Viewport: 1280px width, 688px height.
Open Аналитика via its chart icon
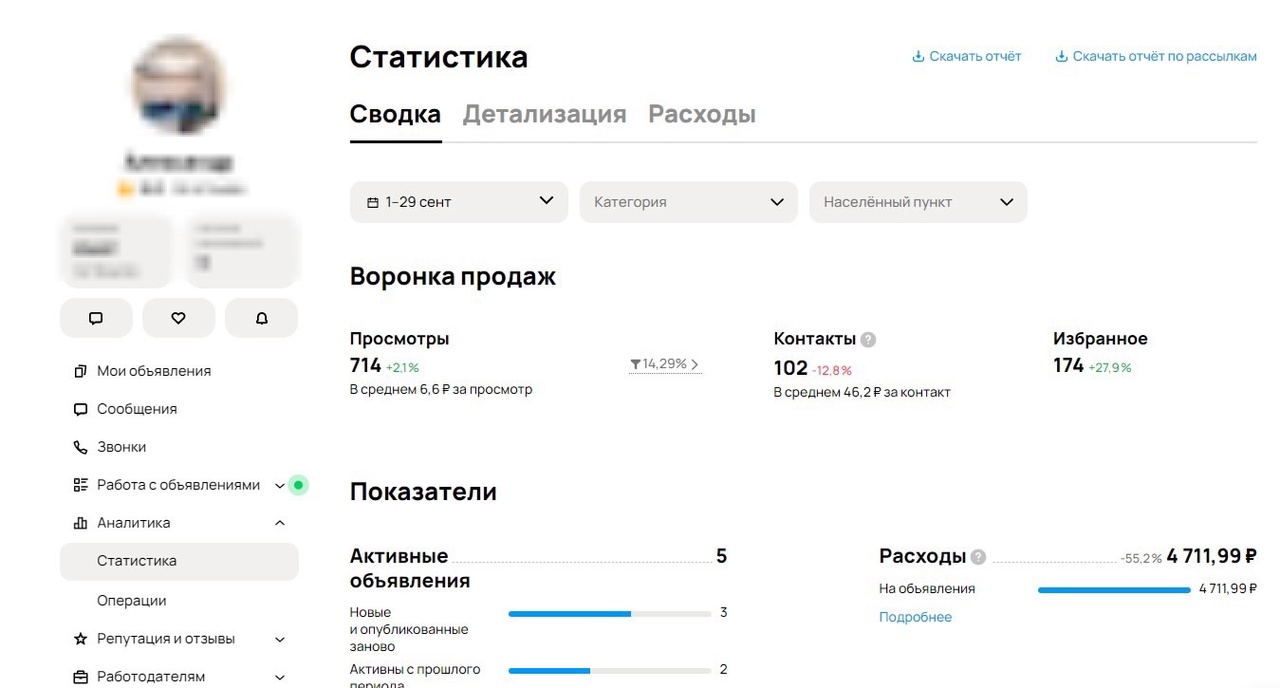click(x=80, y=522)
